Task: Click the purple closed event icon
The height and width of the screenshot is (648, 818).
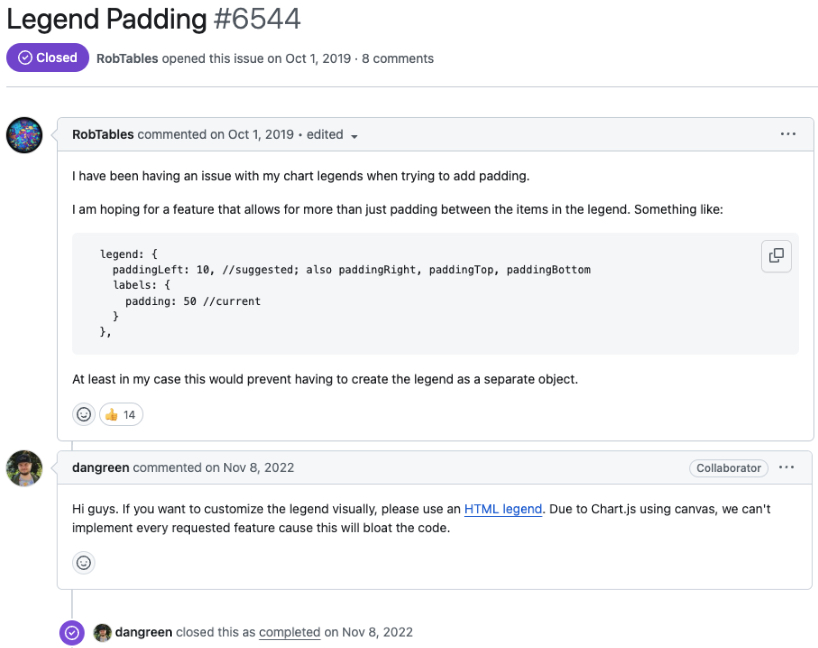Action: [x=72, y=633]
